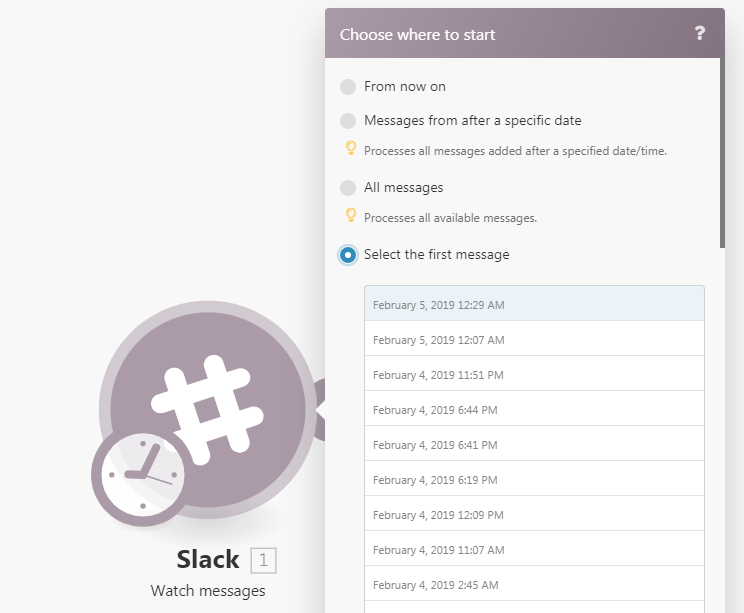This screenshot has height=613, width=744.
Task: Select the February 4, 2019 2:45 AM entry
Action: 534,584
